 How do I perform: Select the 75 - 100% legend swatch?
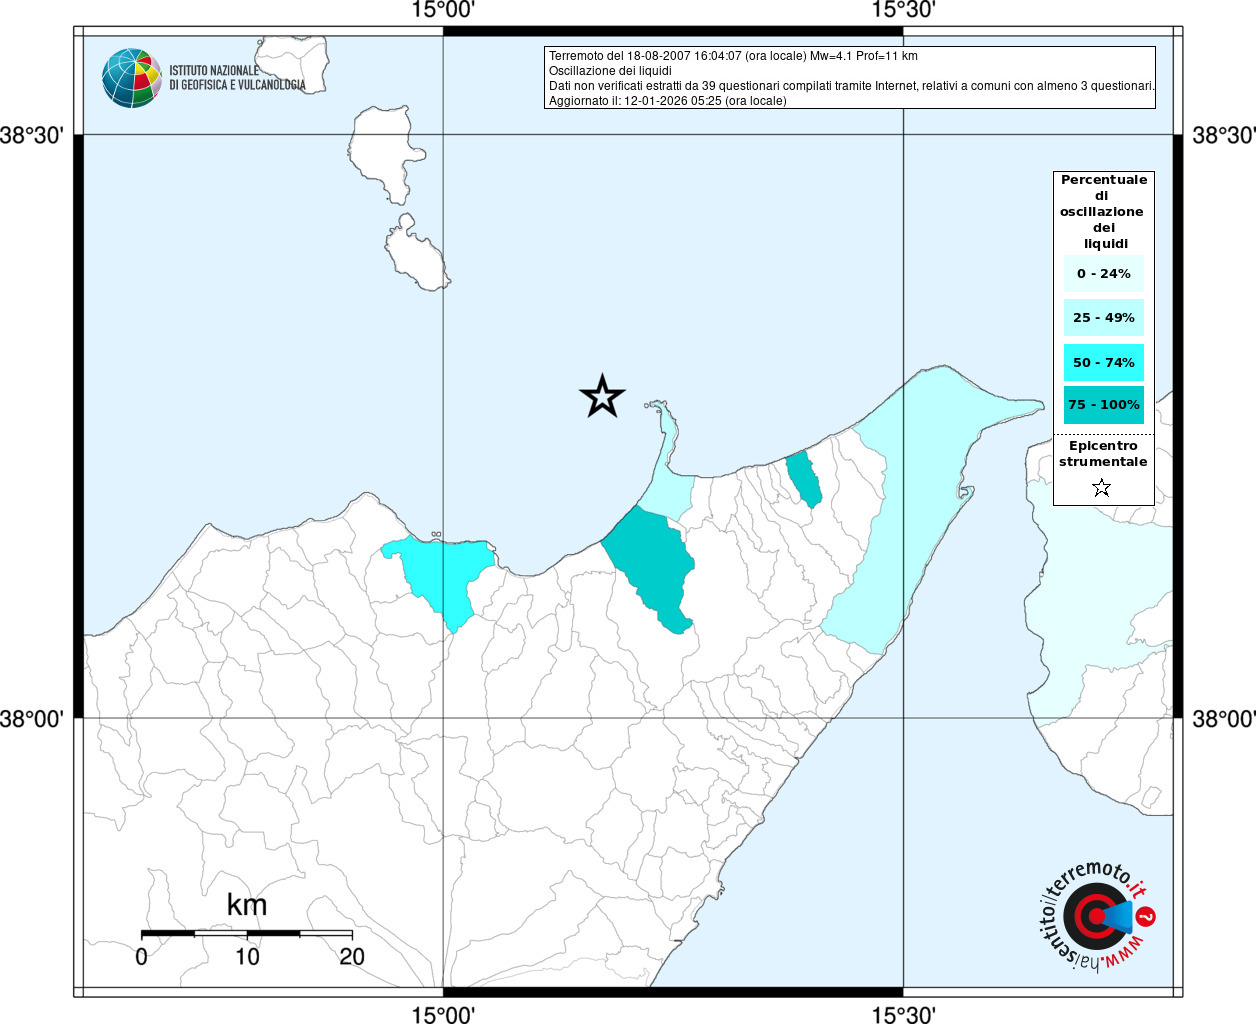1103,405
